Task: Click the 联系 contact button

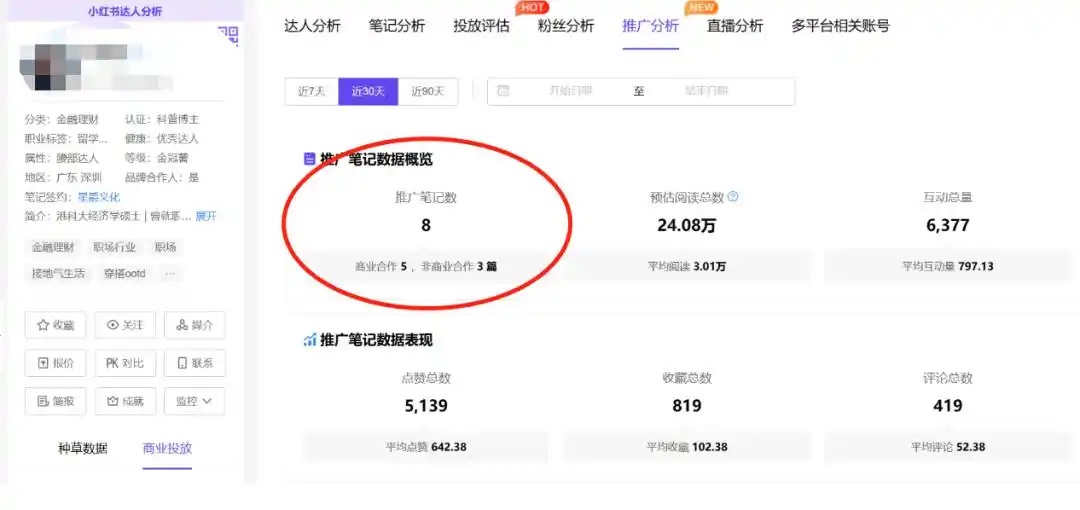Action: point(195,363)
